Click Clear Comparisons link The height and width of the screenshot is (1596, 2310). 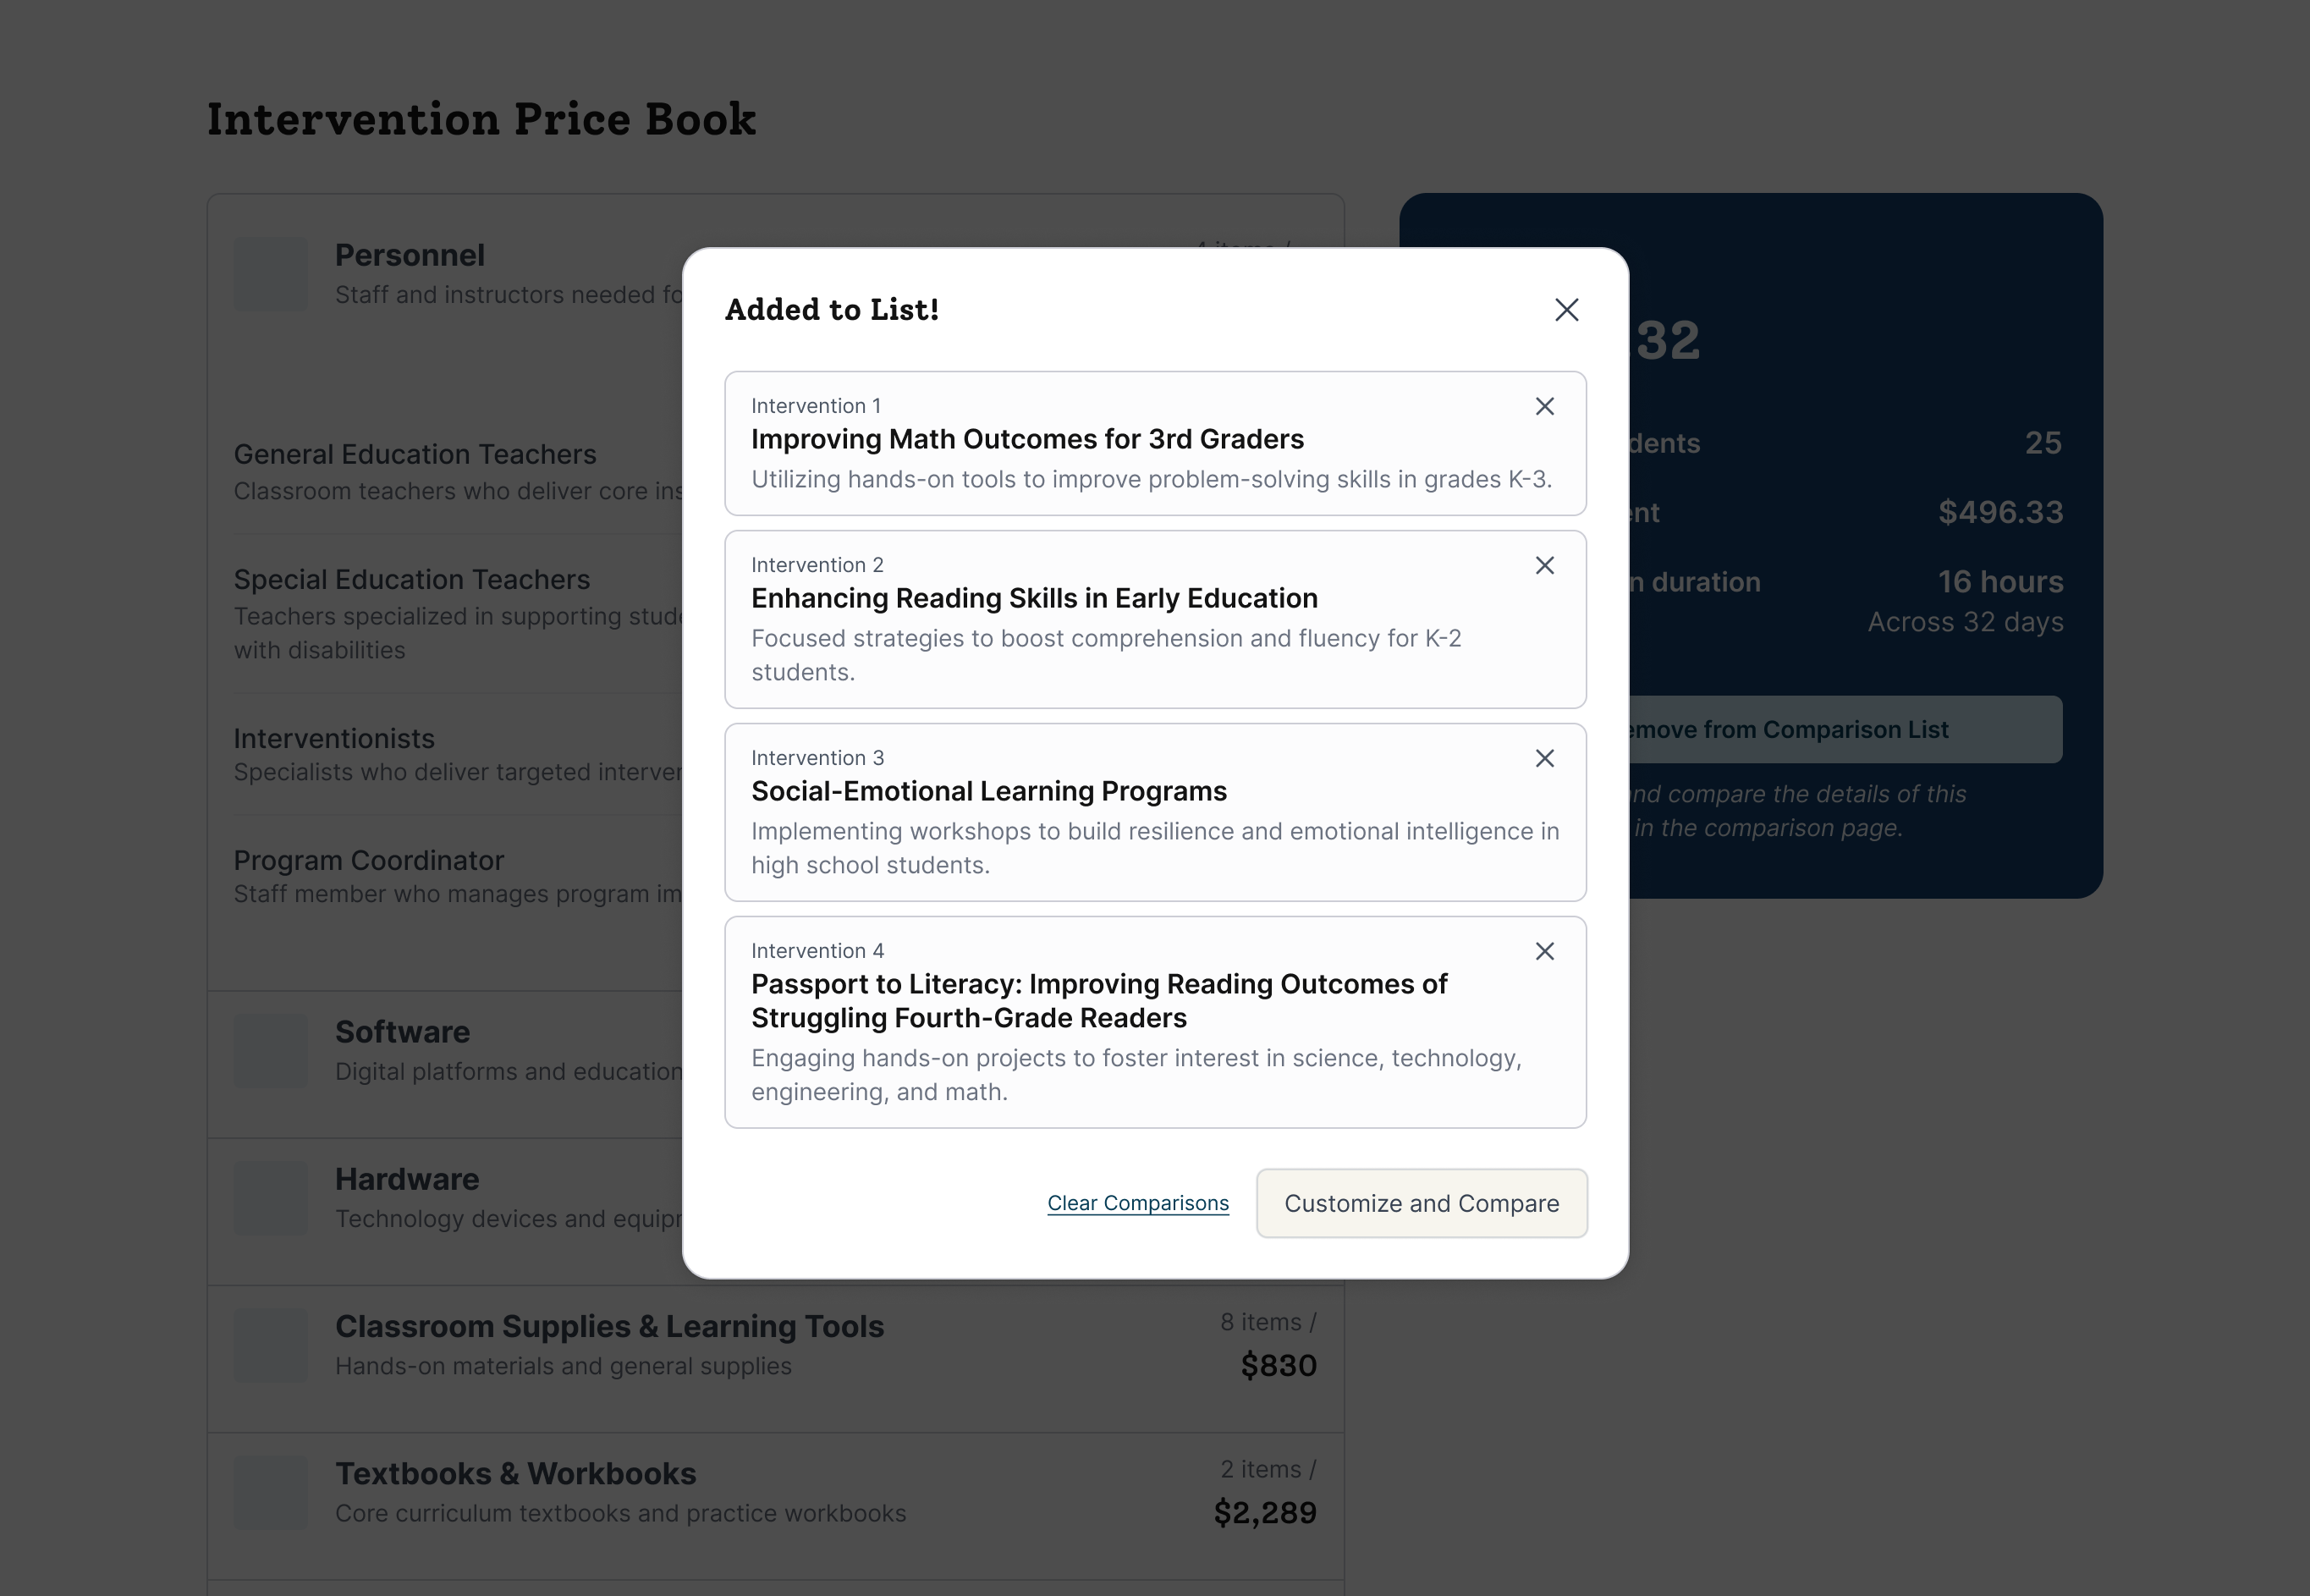click(1138, 1203)
